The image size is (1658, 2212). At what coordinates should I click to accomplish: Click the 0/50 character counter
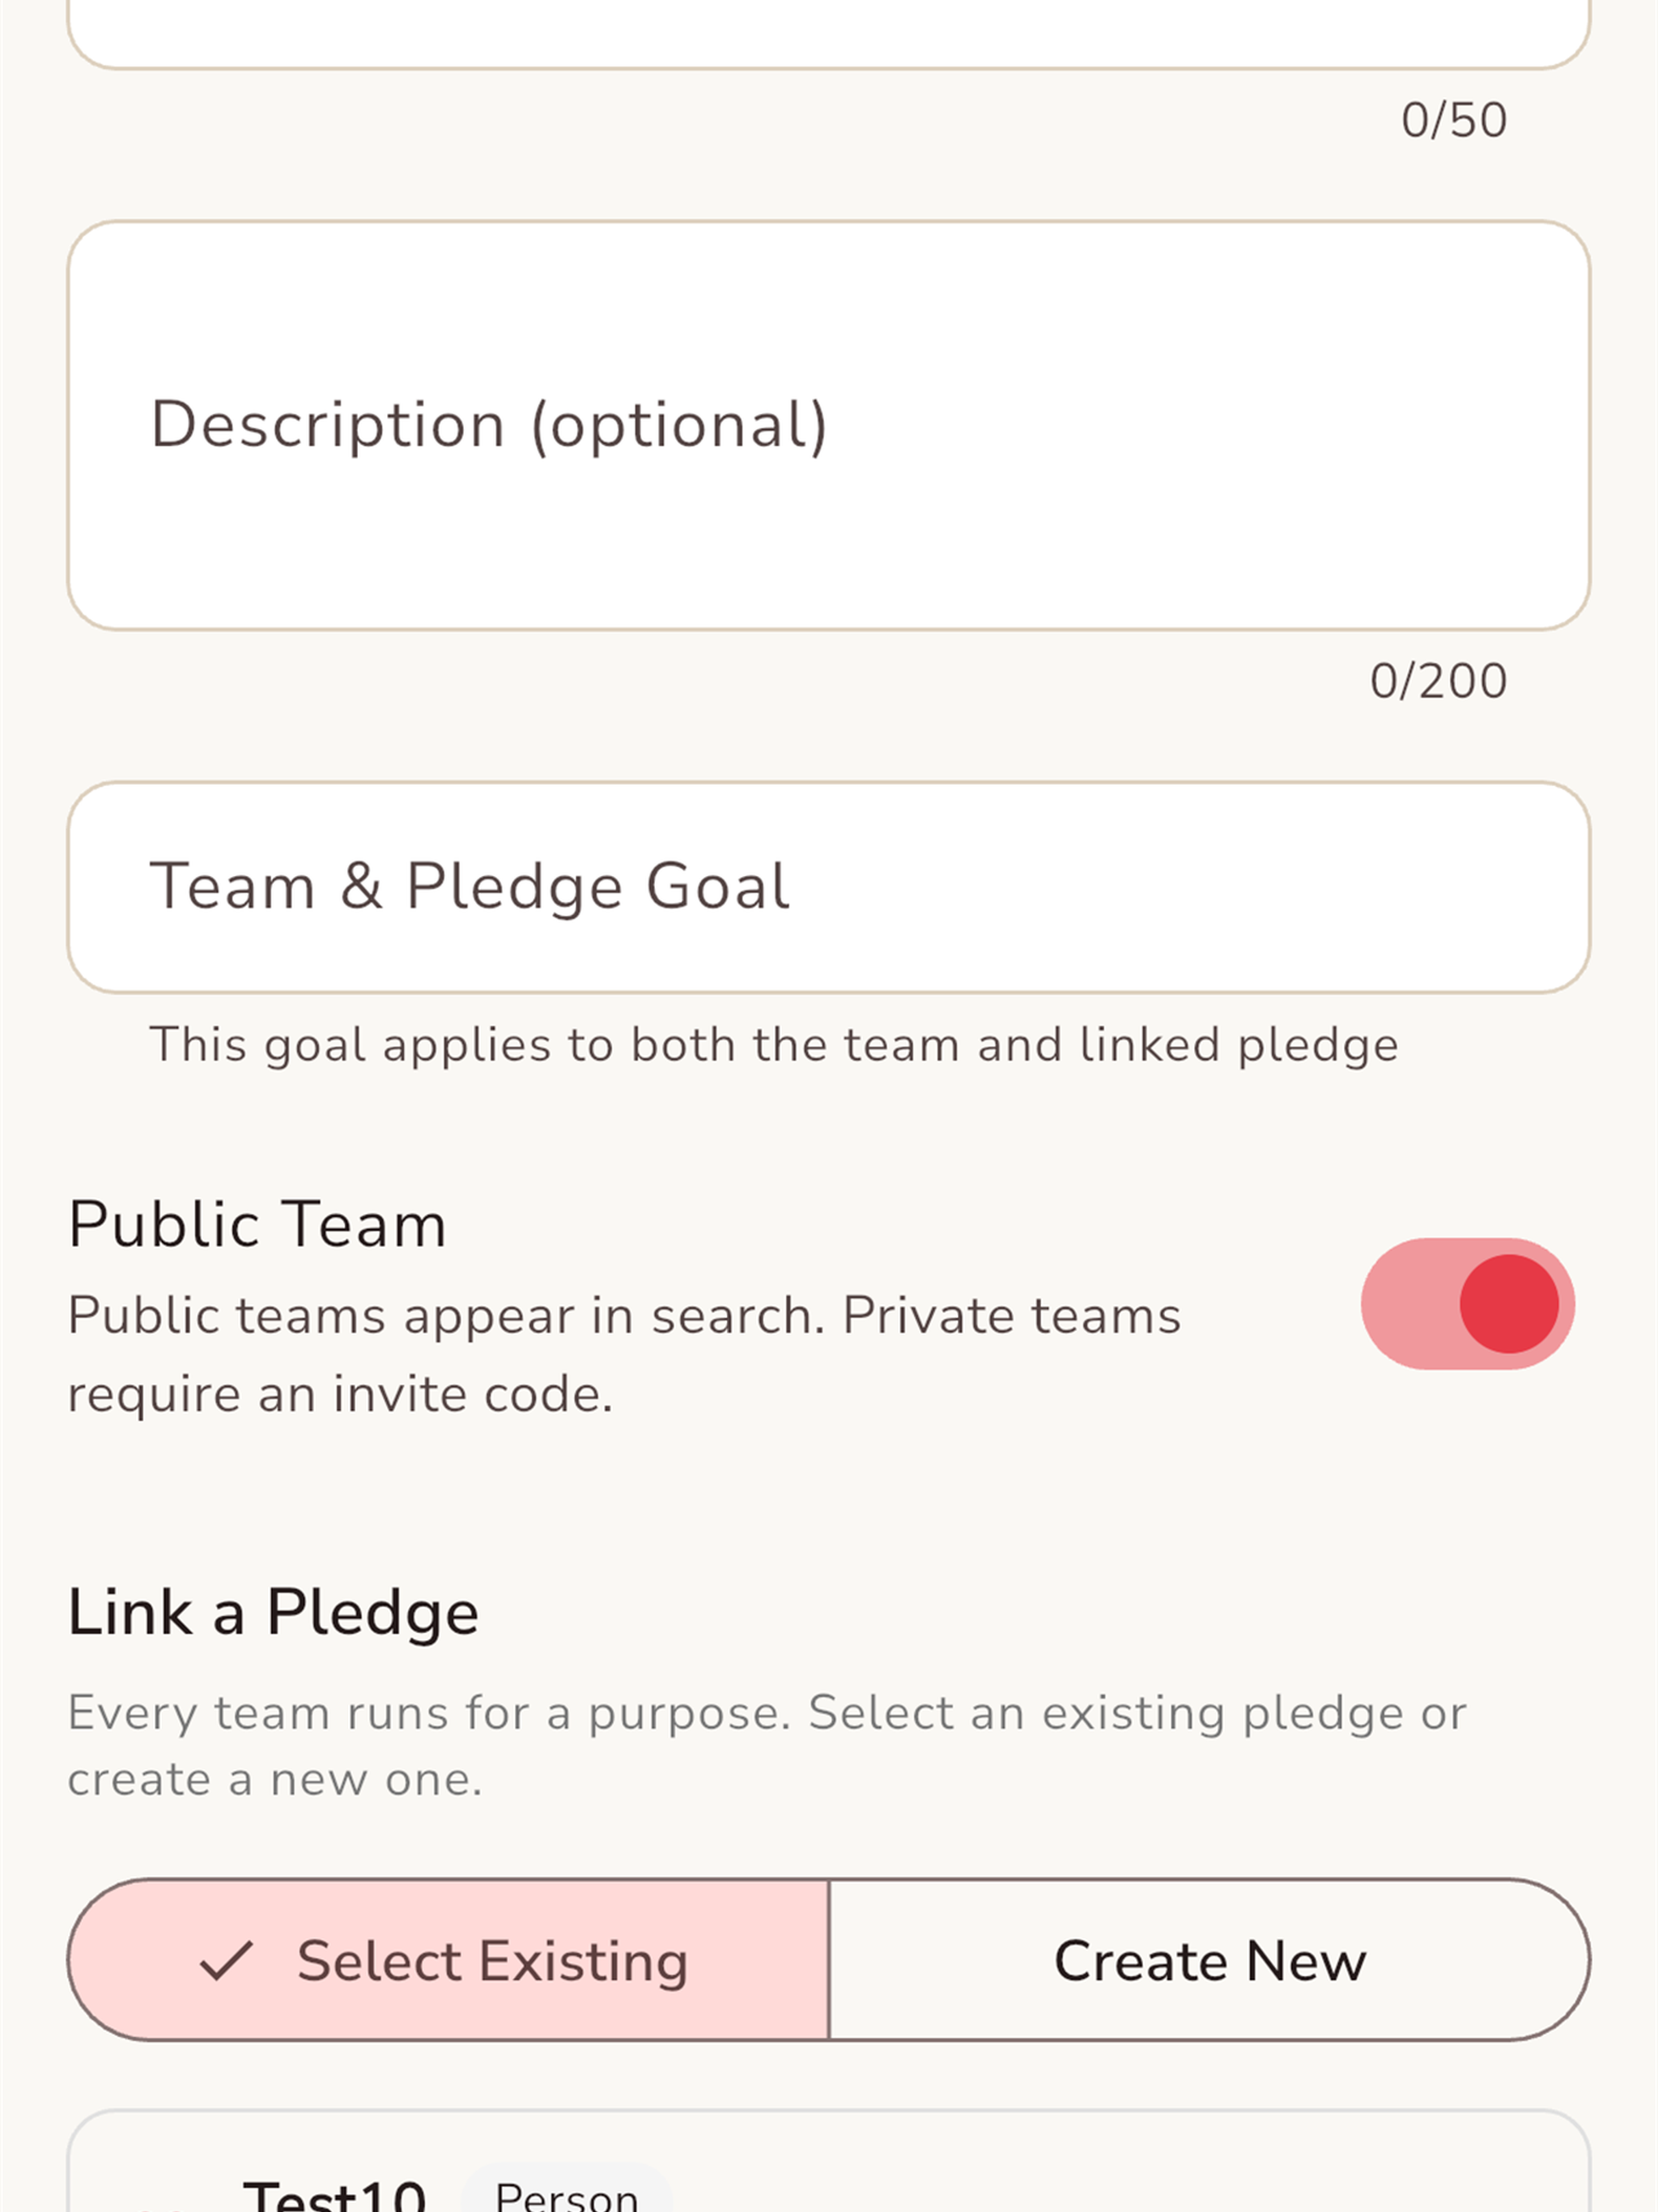click(1454, 120)
